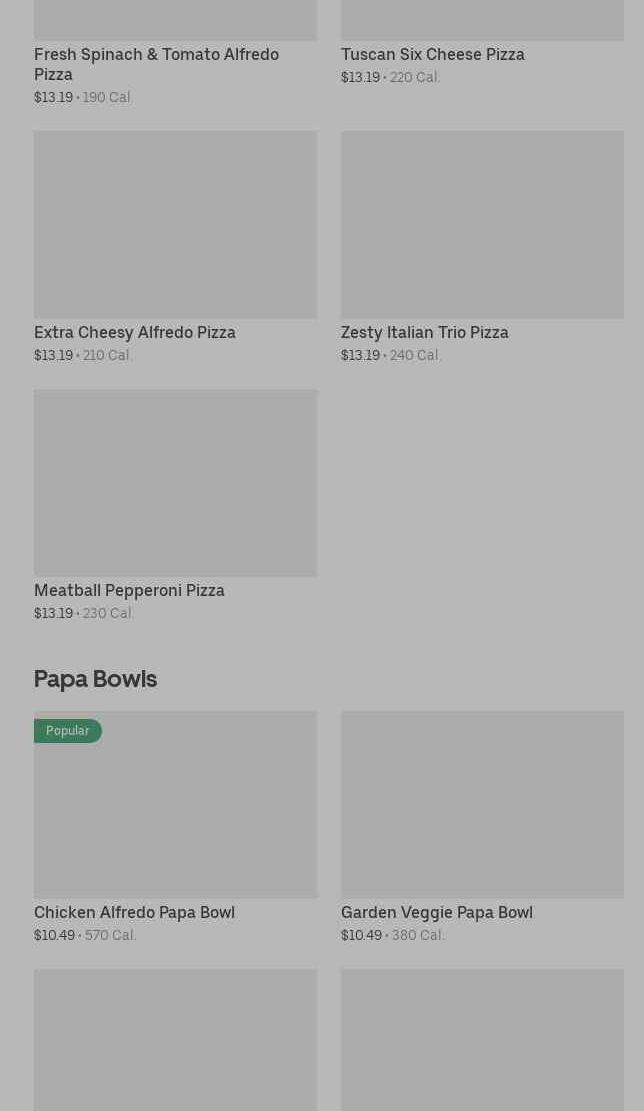Open the Meatball Pepperoni Pizza name

pos(129,591)
